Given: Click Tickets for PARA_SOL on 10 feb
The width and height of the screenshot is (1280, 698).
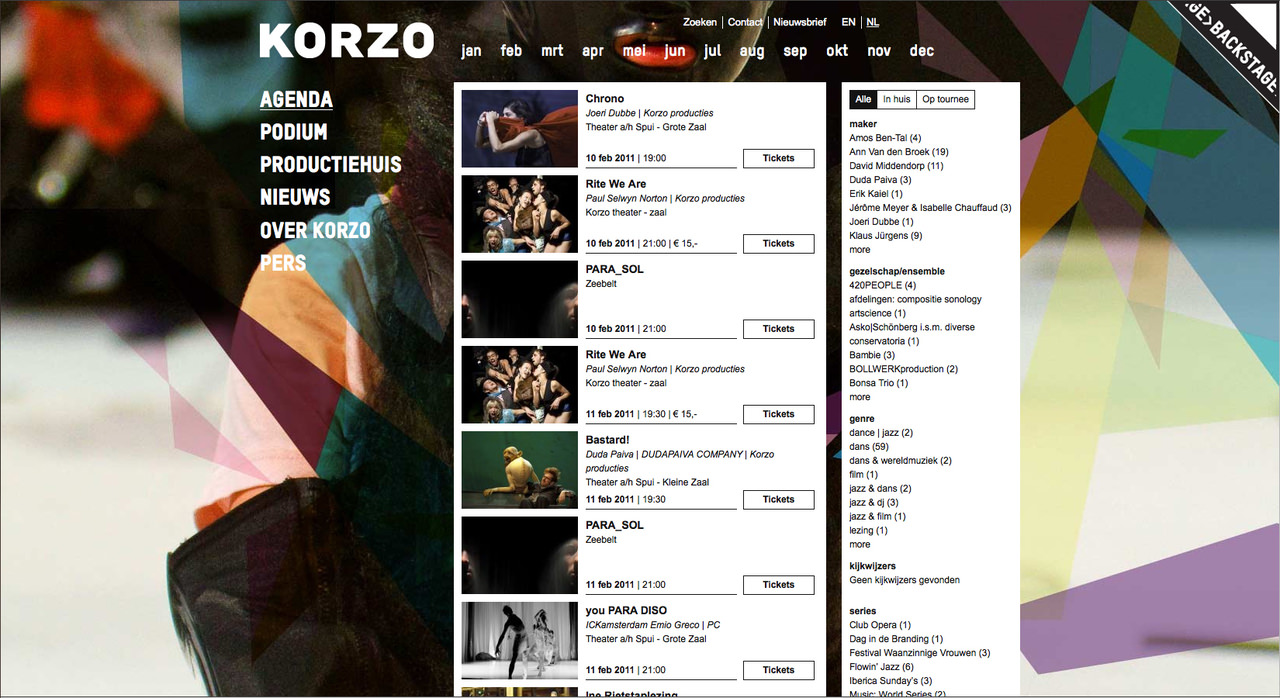Looking at the screenshot, I should 778,328.
